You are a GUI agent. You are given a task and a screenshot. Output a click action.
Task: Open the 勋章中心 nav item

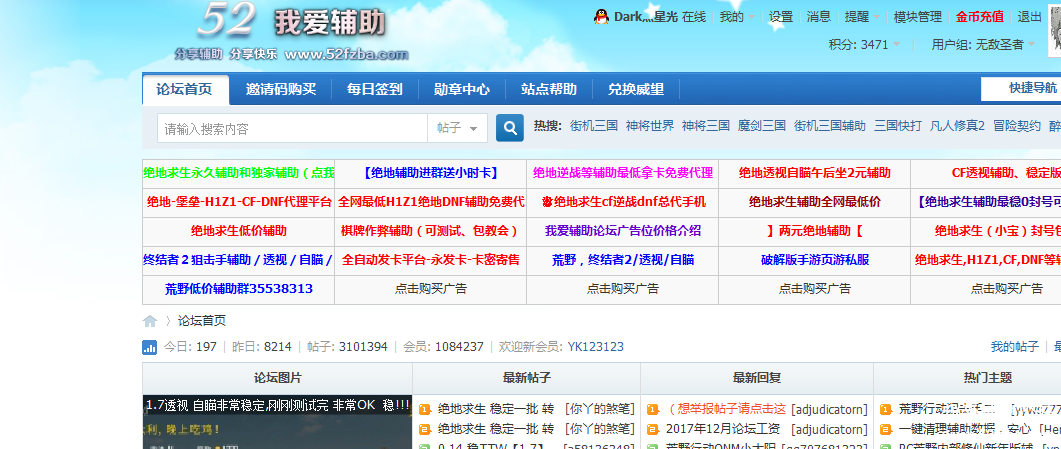[461, 89]
